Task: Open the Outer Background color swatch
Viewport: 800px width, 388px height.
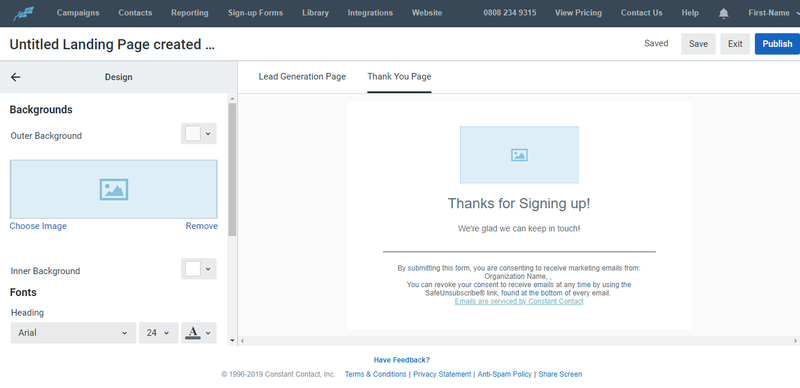Action: point(198,134)
